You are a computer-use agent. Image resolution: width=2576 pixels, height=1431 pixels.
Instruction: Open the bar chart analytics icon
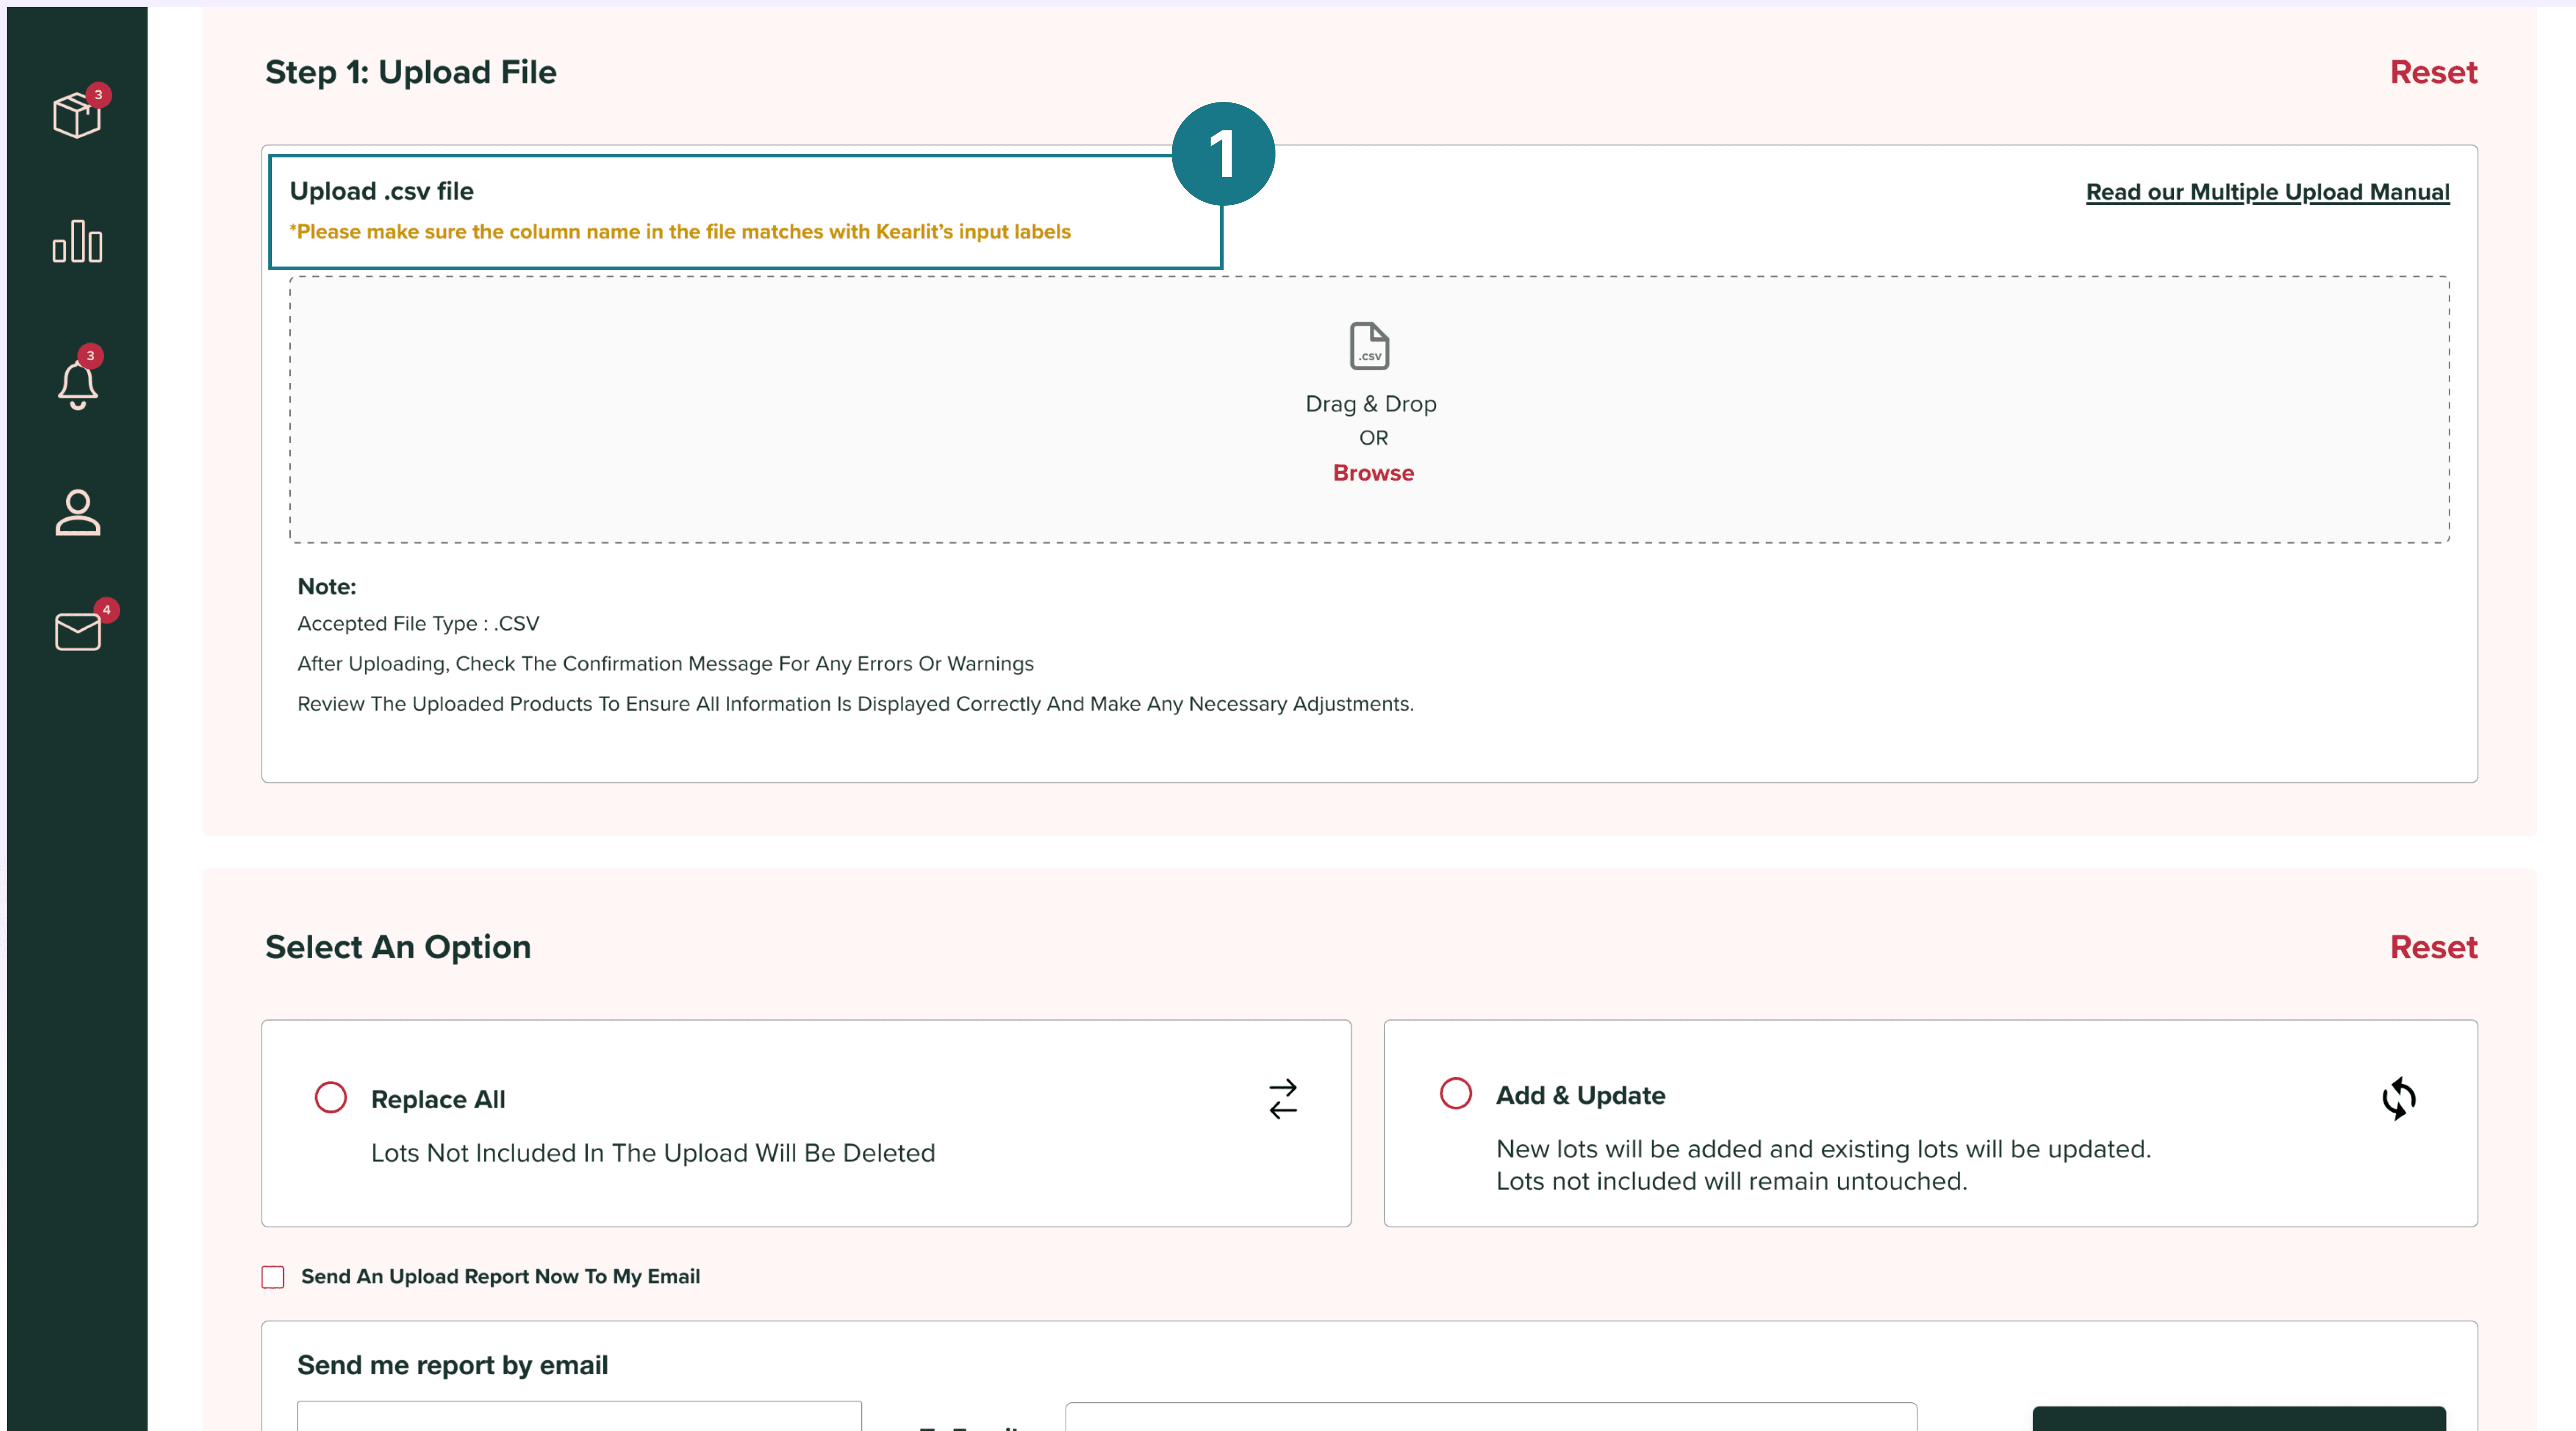click(77, 242)
